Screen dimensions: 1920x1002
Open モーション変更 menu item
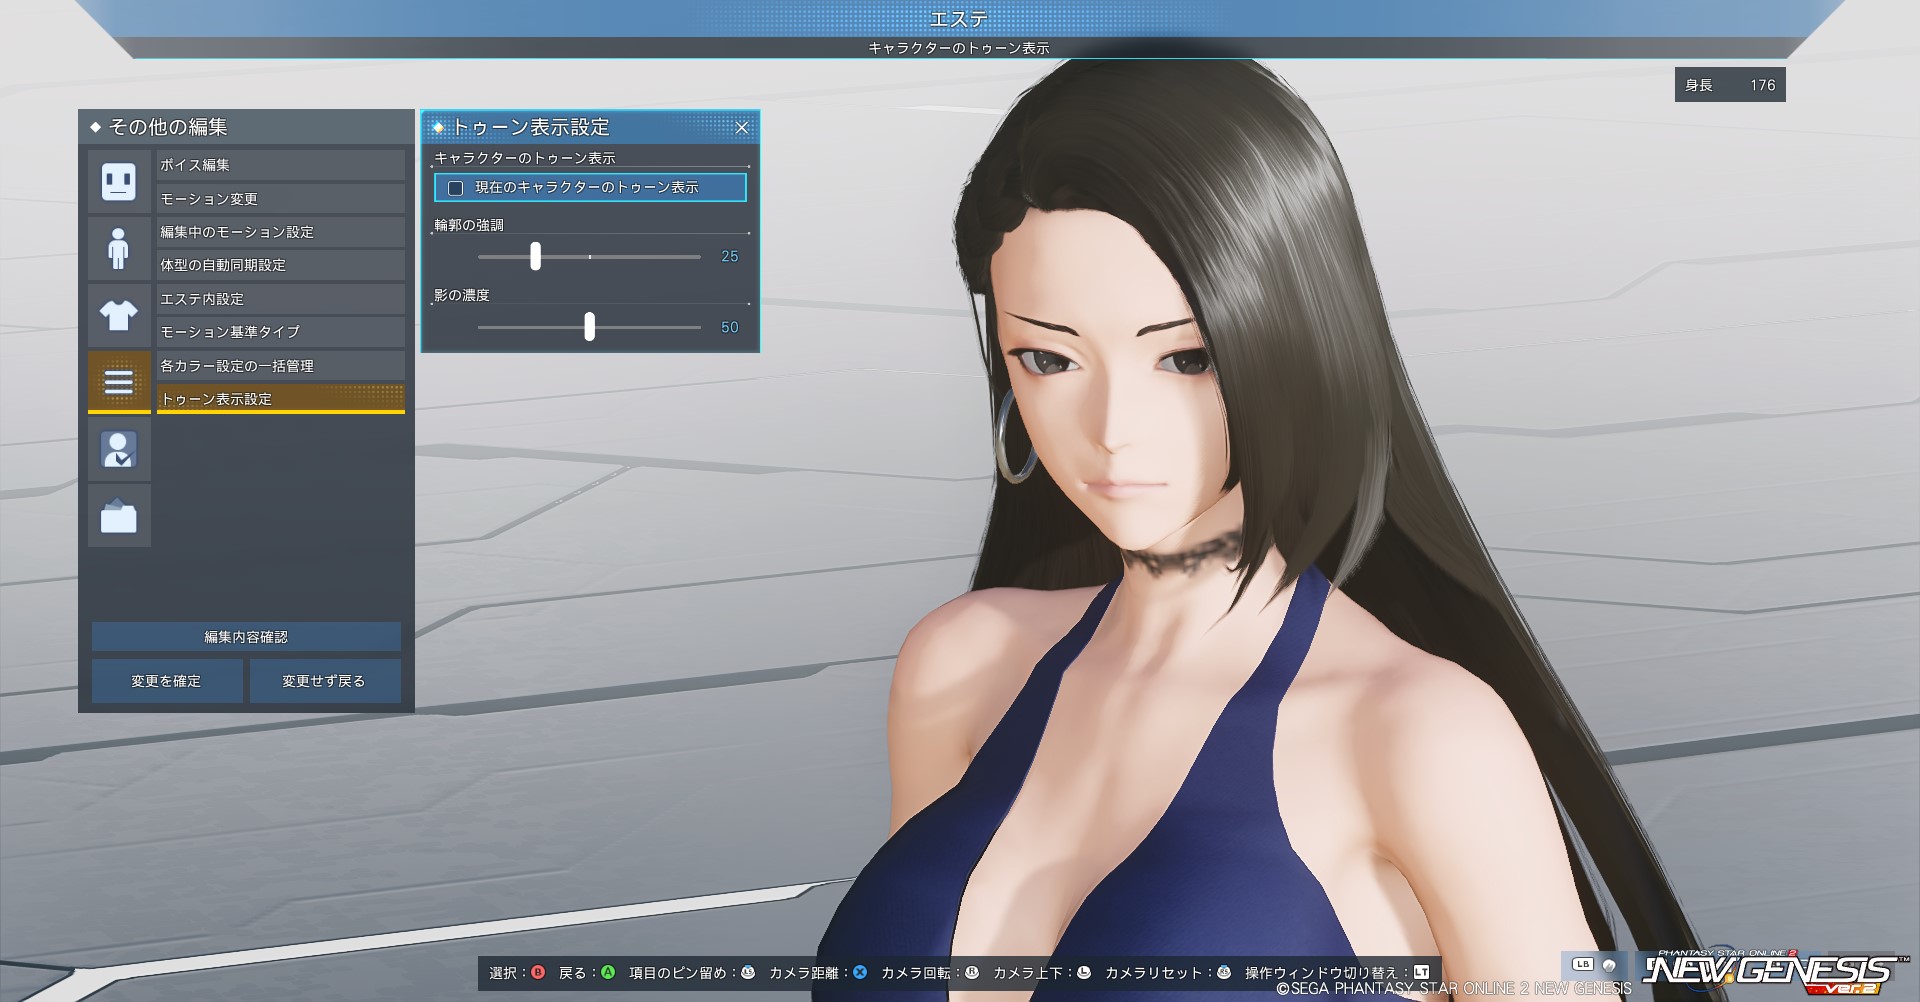coord(281,198)
